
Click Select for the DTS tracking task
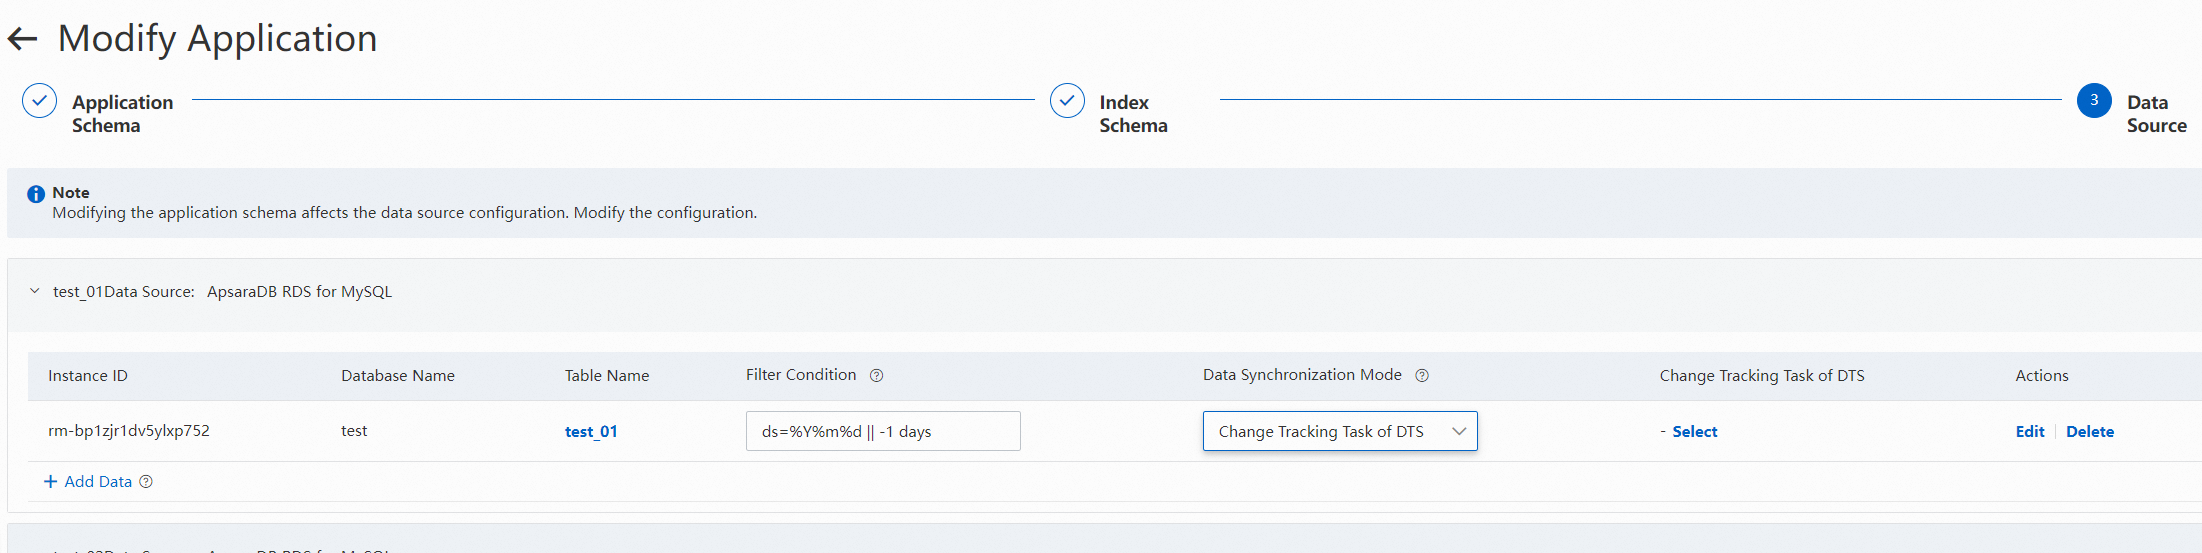pos(1694,432)
